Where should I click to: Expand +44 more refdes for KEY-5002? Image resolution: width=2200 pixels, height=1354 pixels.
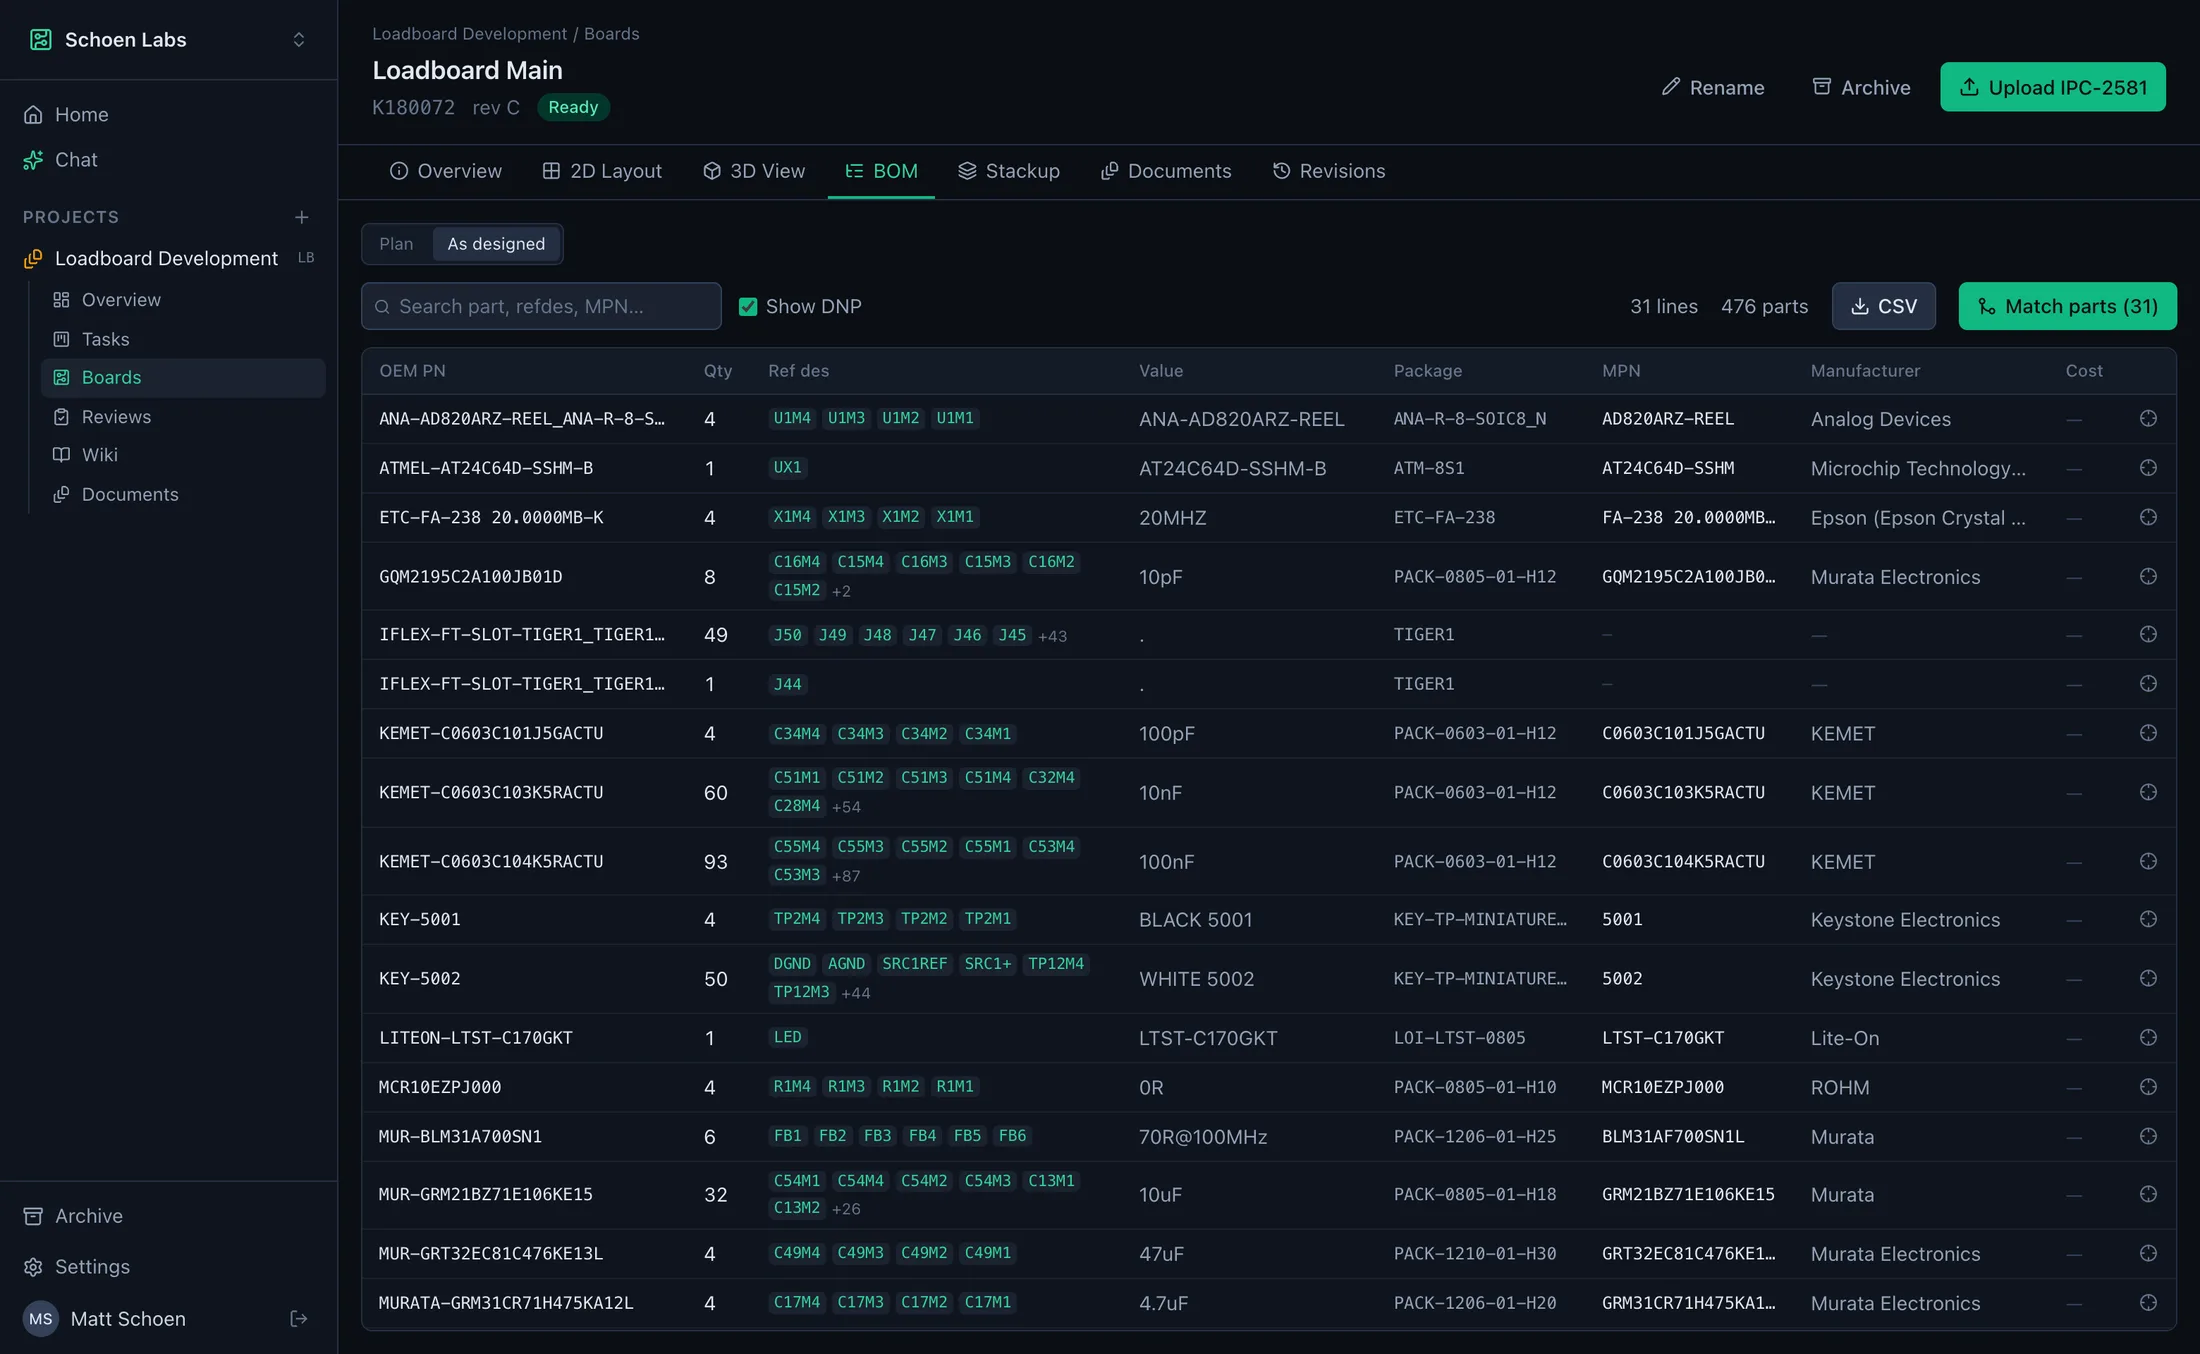855,993
